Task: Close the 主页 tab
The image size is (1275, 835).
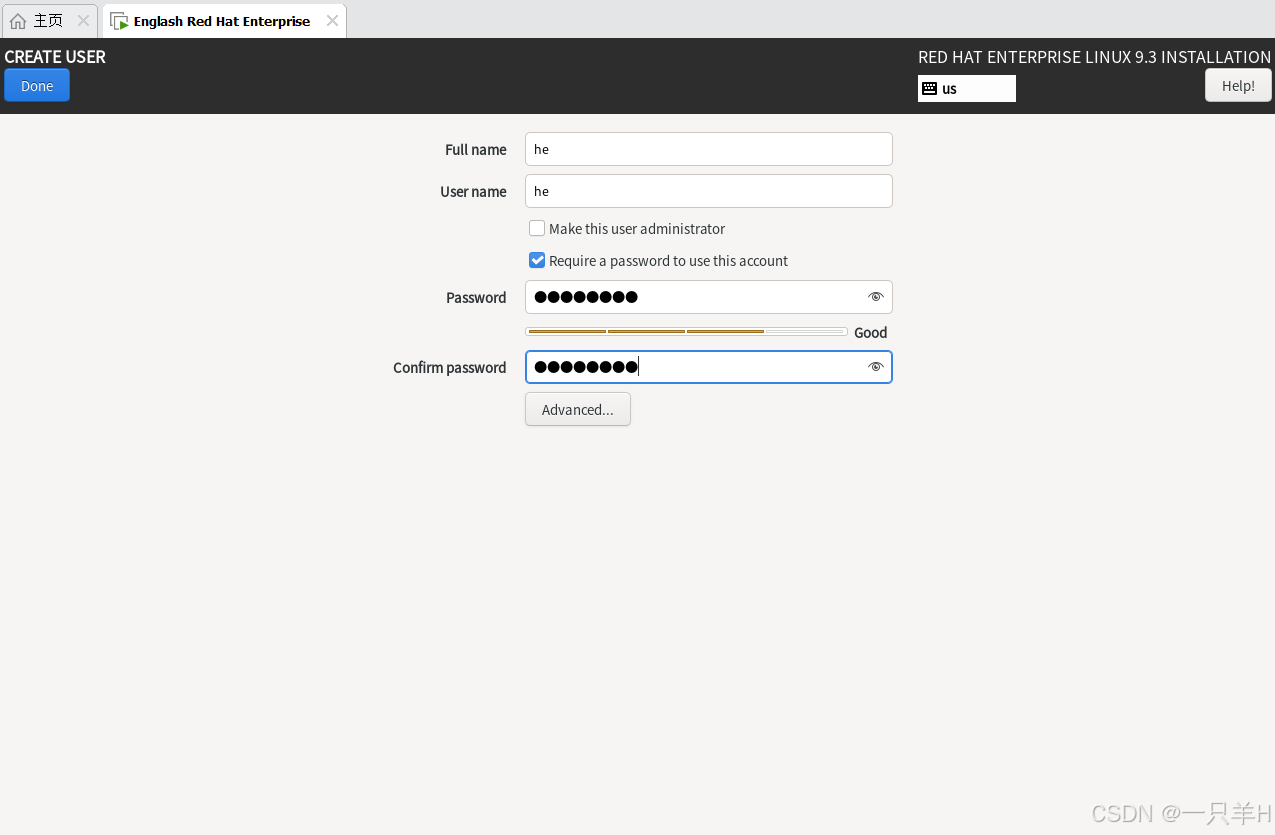Action: [83, 20]
